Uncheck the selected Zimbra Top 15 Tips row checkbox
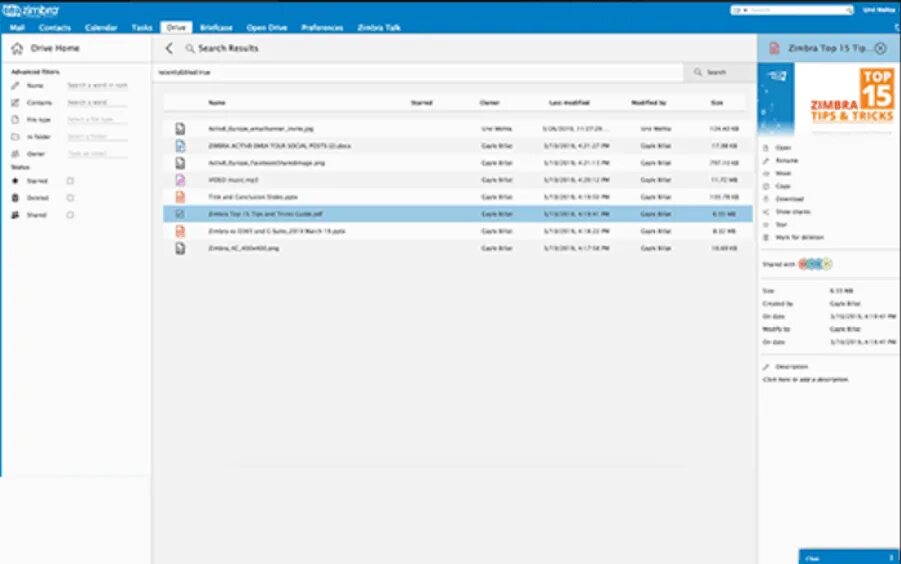 (180, 214)
